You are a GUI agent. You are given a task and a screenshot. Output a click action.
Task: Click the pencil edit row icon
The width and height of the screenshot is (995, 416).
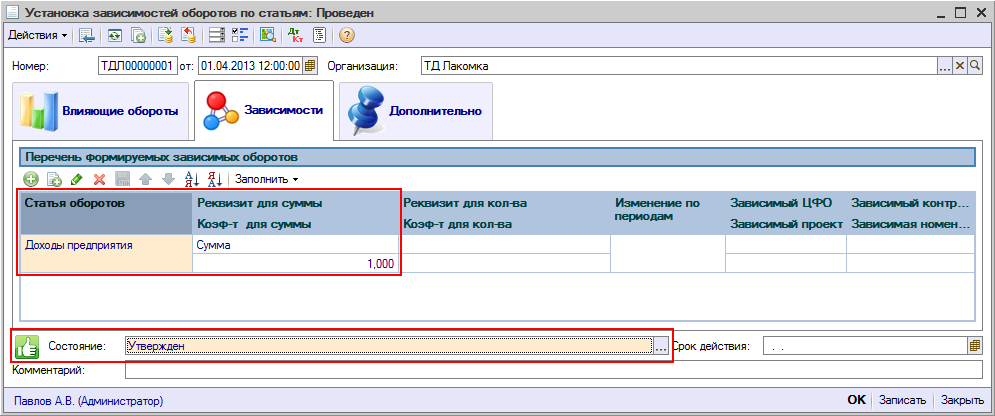(77, 179)
